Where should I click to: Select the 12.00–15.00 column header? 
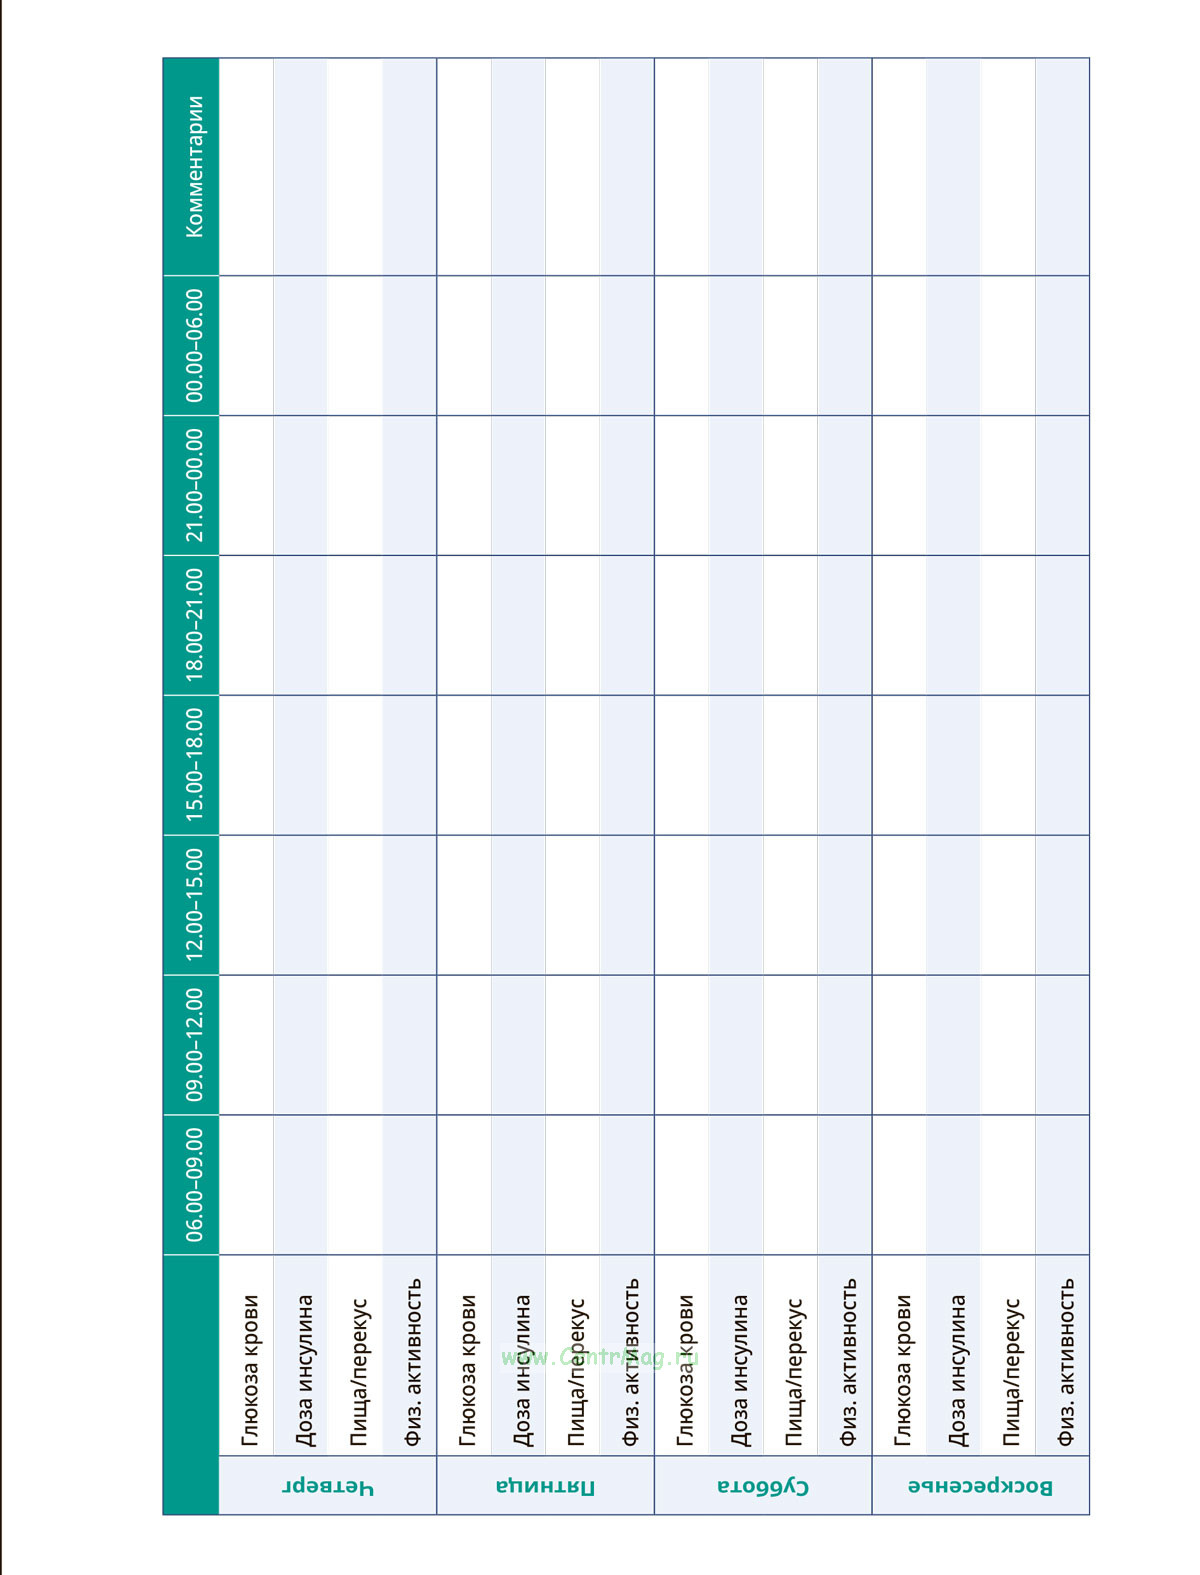tap(193, 905)
